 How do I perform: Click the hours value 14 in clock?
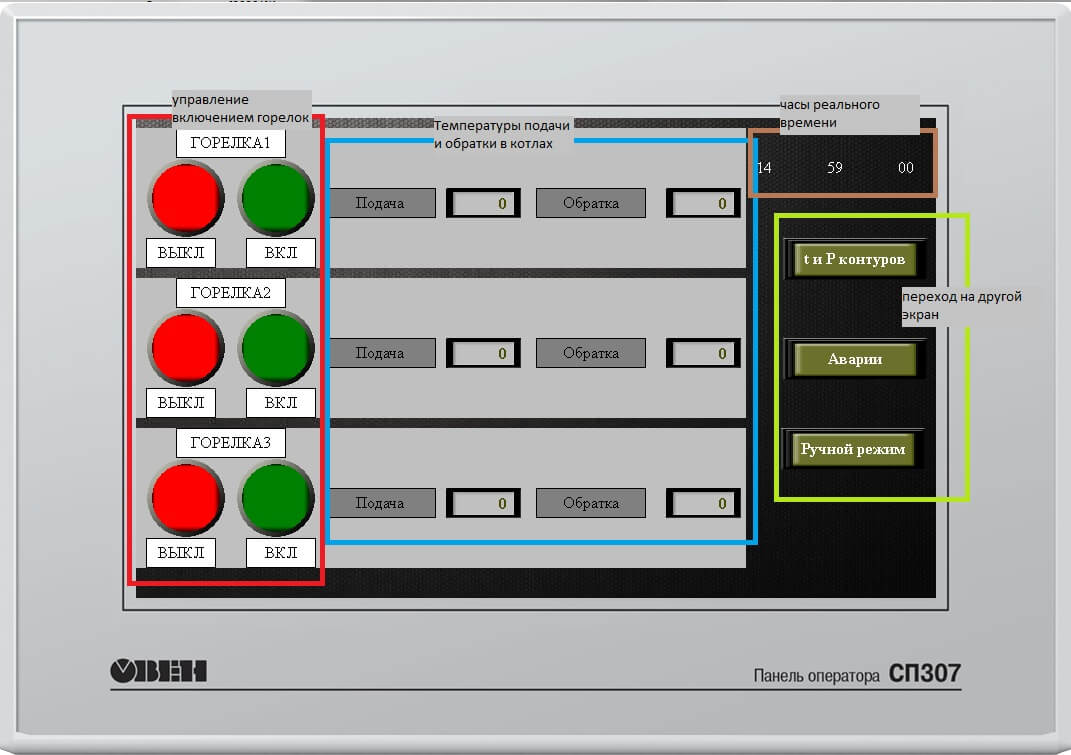[x=764, y=168]
